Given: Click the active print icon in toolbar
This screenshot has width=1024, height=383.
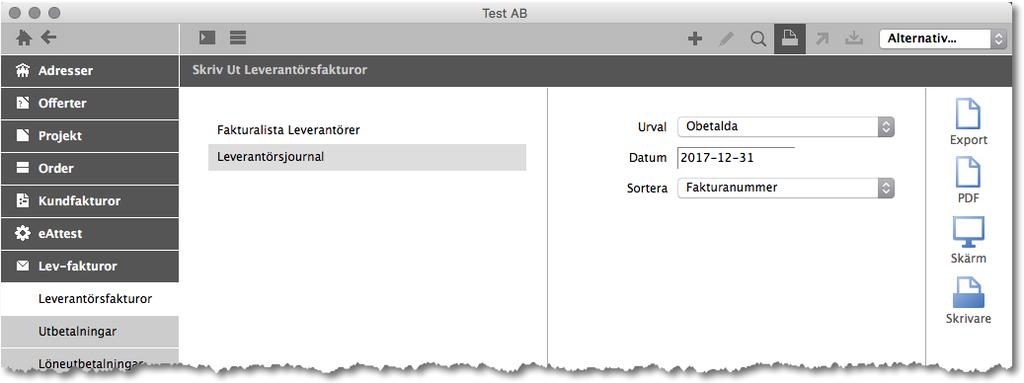Looking at the screenshot, I should point(790,39).
